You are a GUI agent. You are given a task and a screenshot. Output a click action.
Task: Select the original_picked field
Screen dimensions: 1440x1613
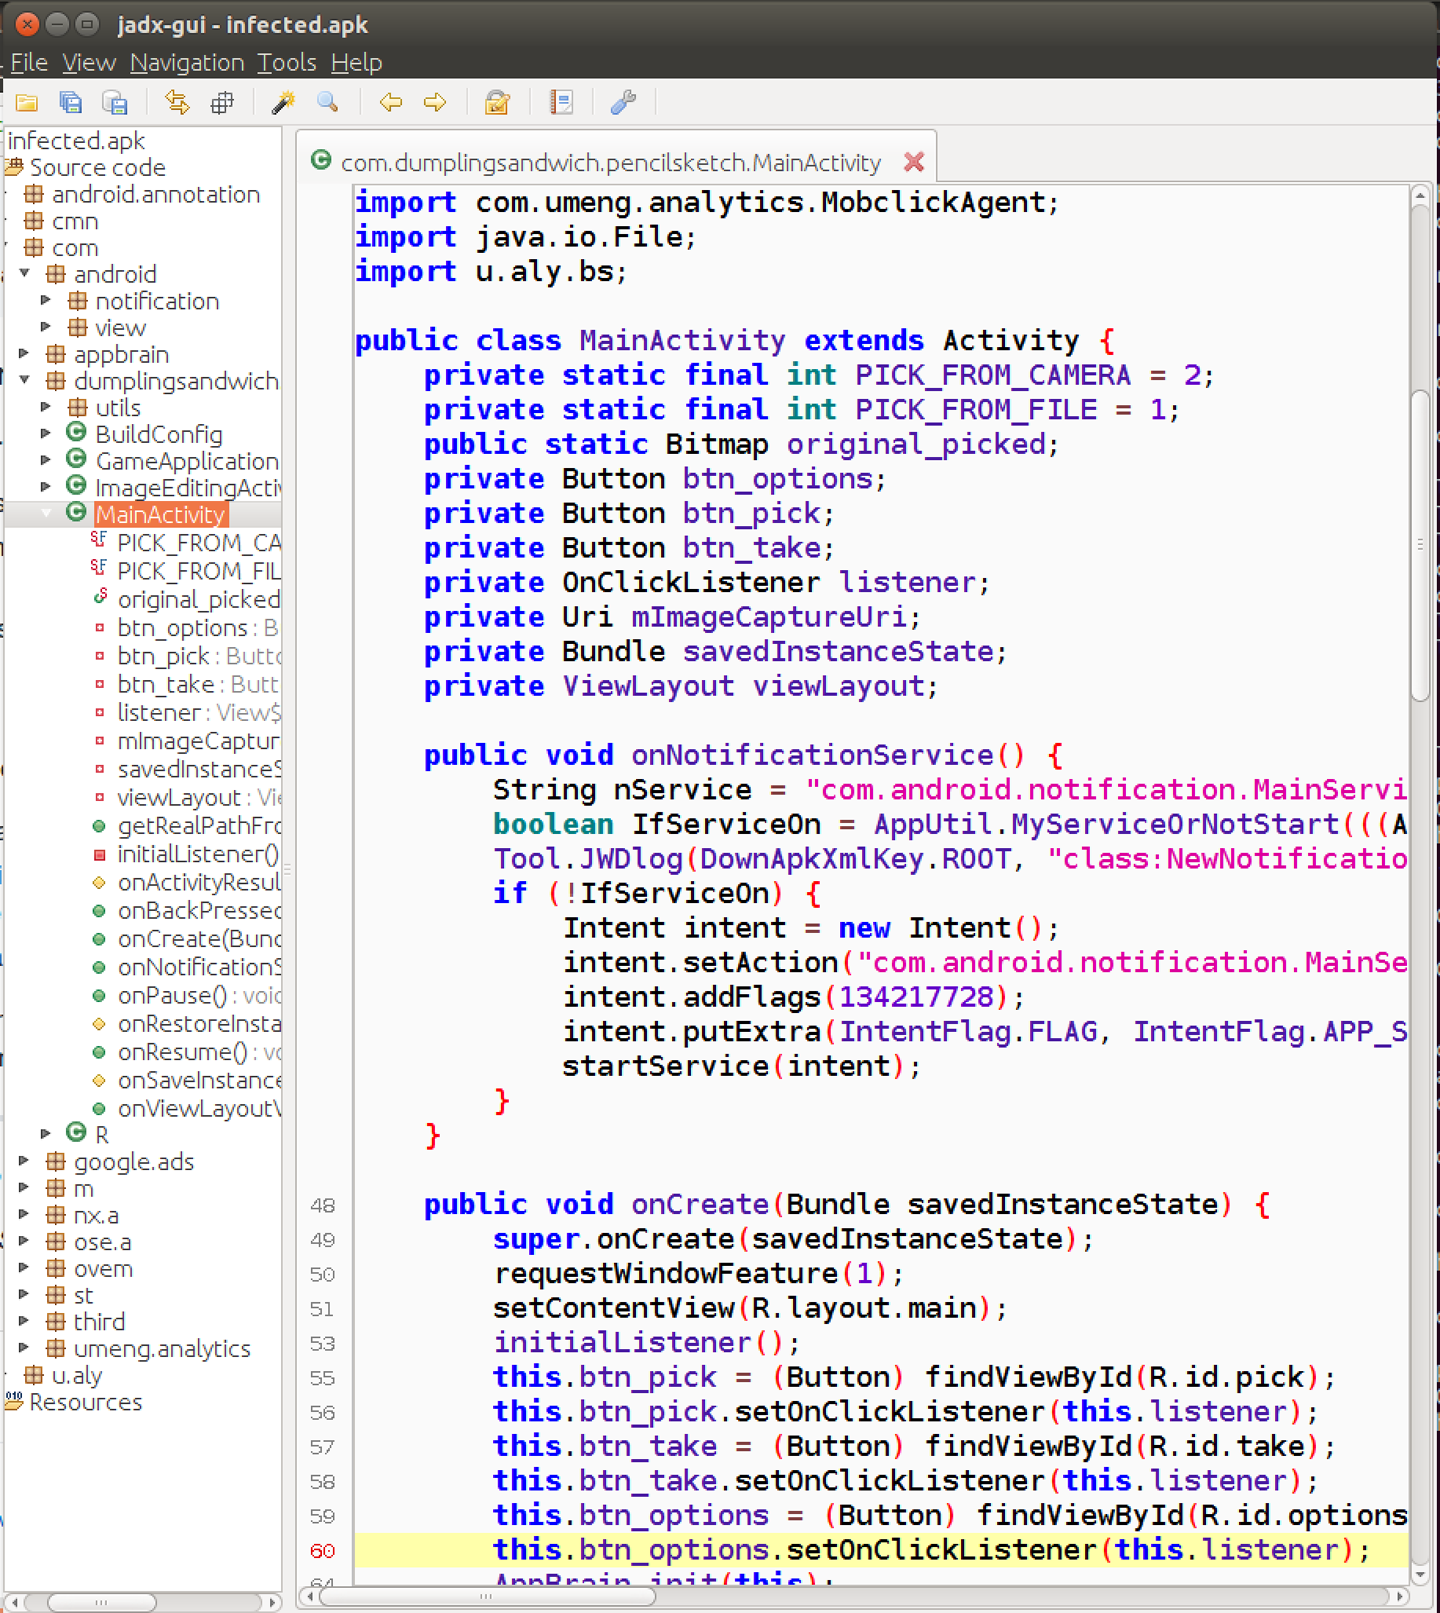198,599
